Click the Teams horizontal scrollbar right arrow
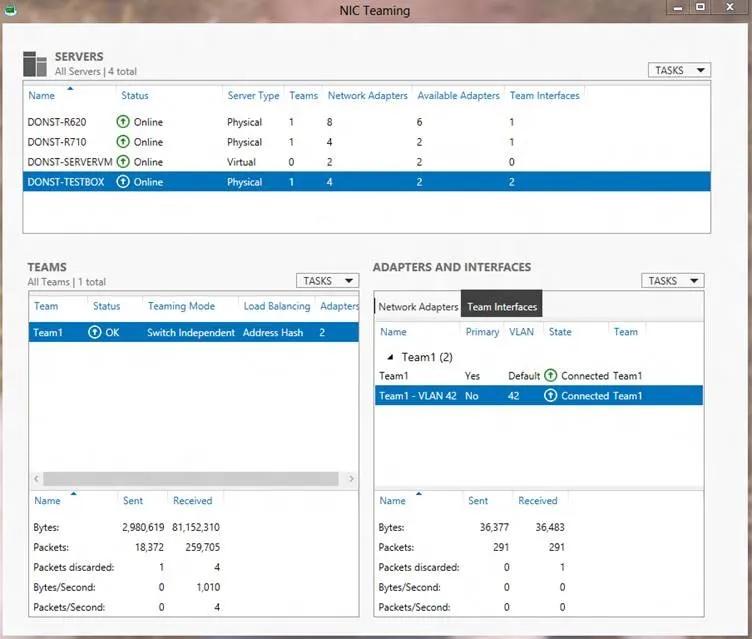The image size is (752, 639). 352,478
